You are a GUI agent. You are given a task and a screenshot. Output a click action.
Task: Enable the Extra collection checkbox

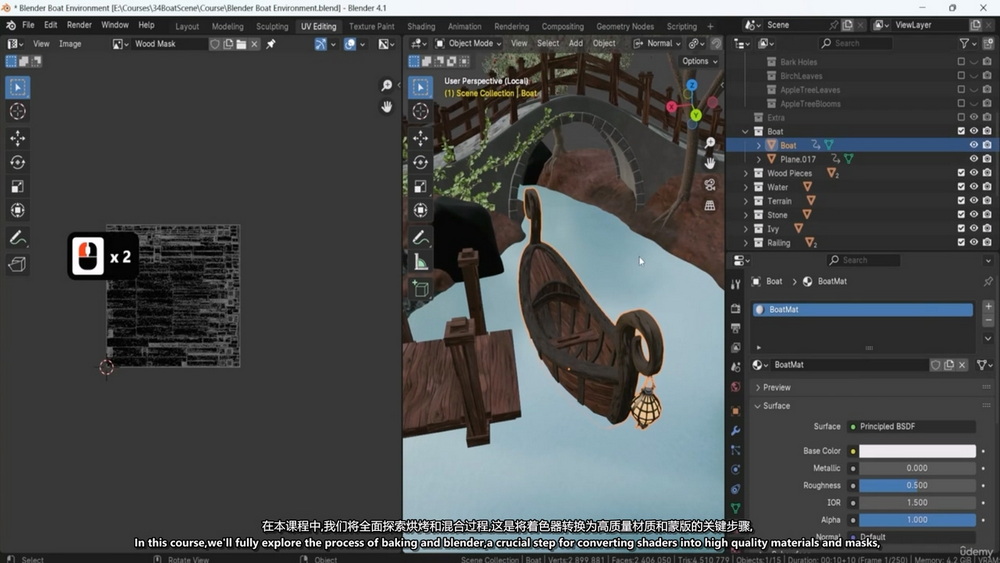961,117
